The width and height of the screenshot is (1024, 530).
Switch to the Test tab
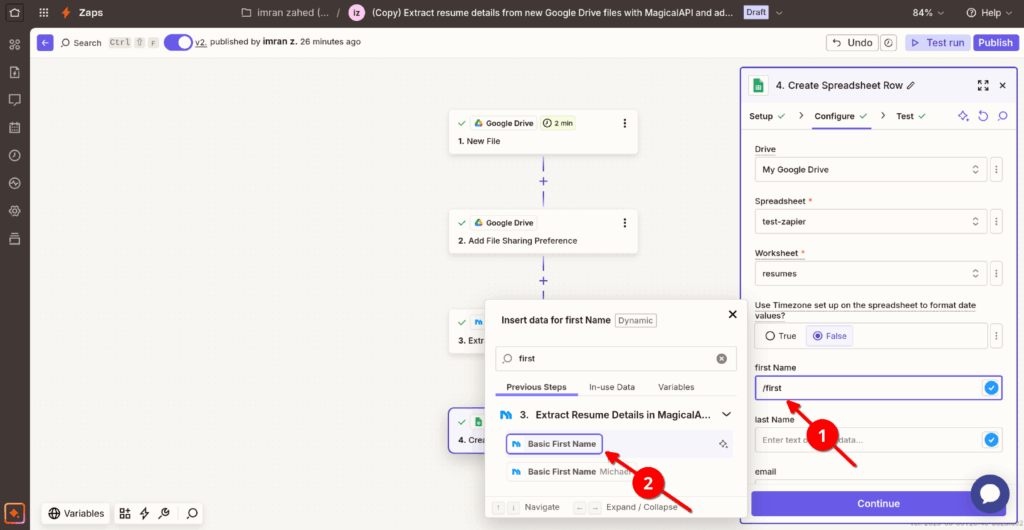(911, 116)
